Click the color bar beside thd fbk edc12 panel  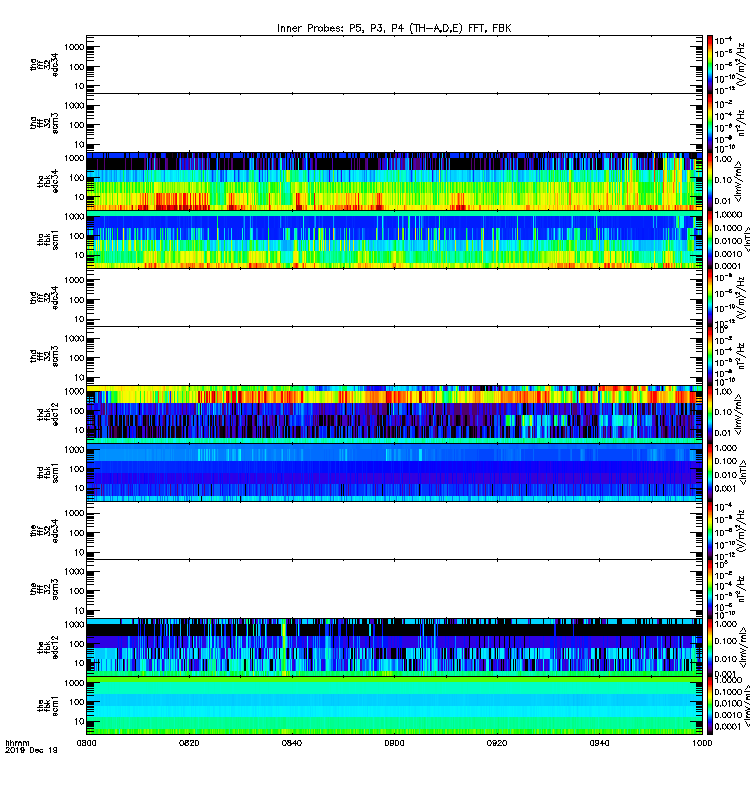pyautogui.click(x=710, y=414)
